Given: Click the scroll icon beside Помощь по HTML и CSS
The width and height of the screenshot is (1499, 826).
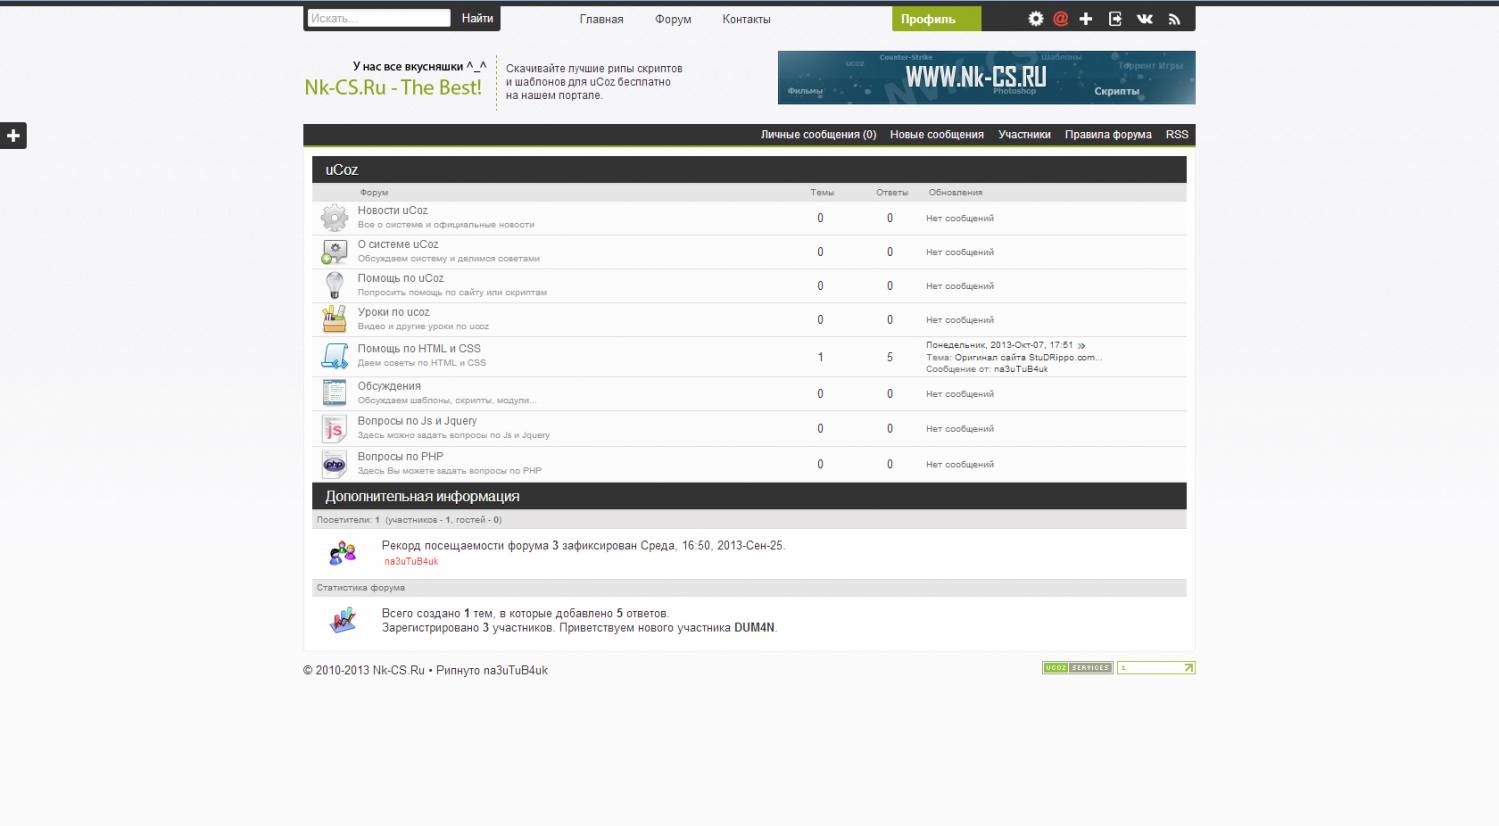Looking at the screenshot, I should click(334, 356).
